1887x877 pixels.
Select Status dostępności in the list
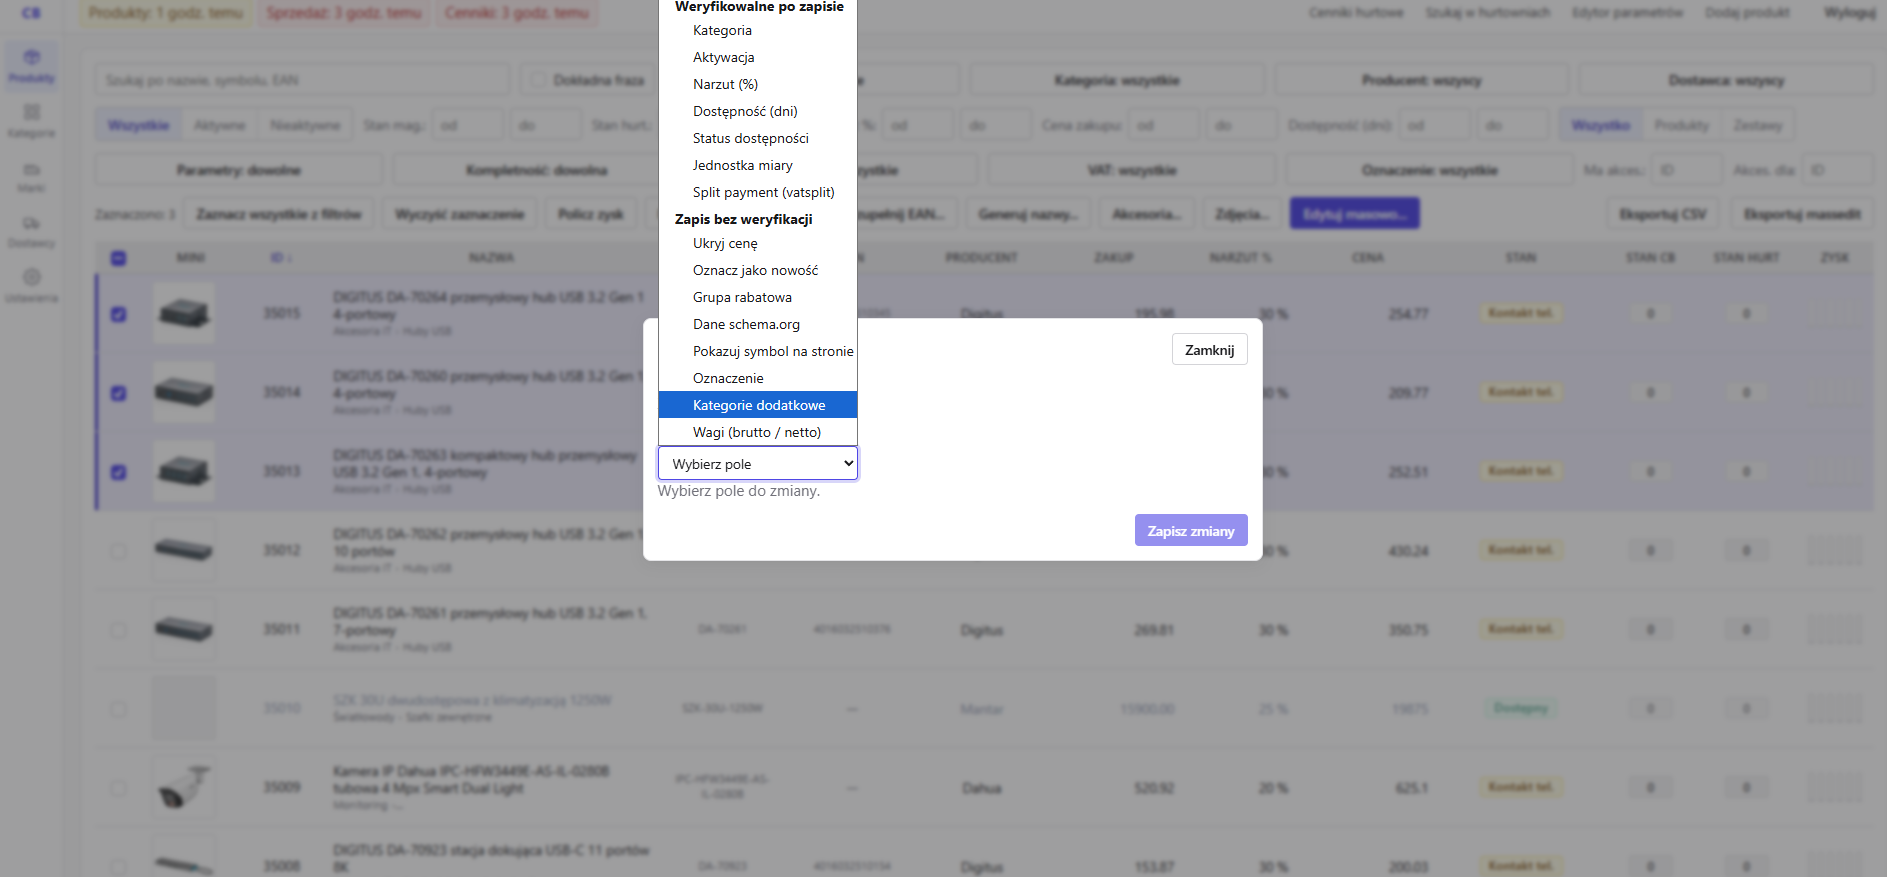coord(758,138)
